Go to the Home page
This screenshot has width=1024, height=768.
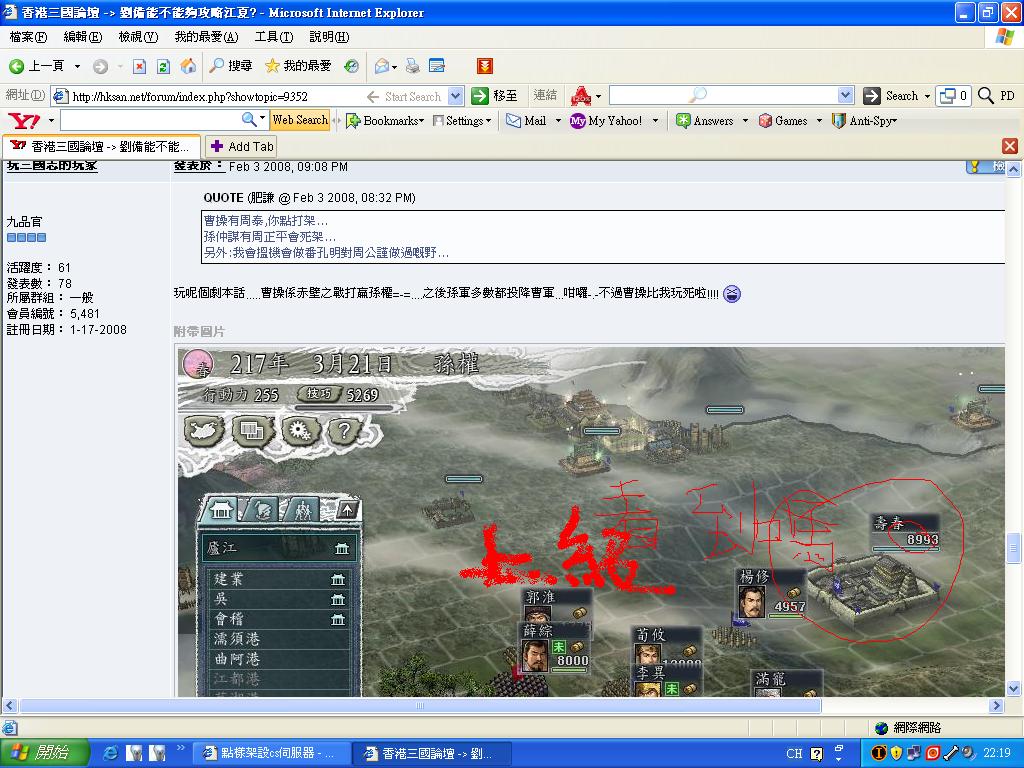[x=188, y=66]
